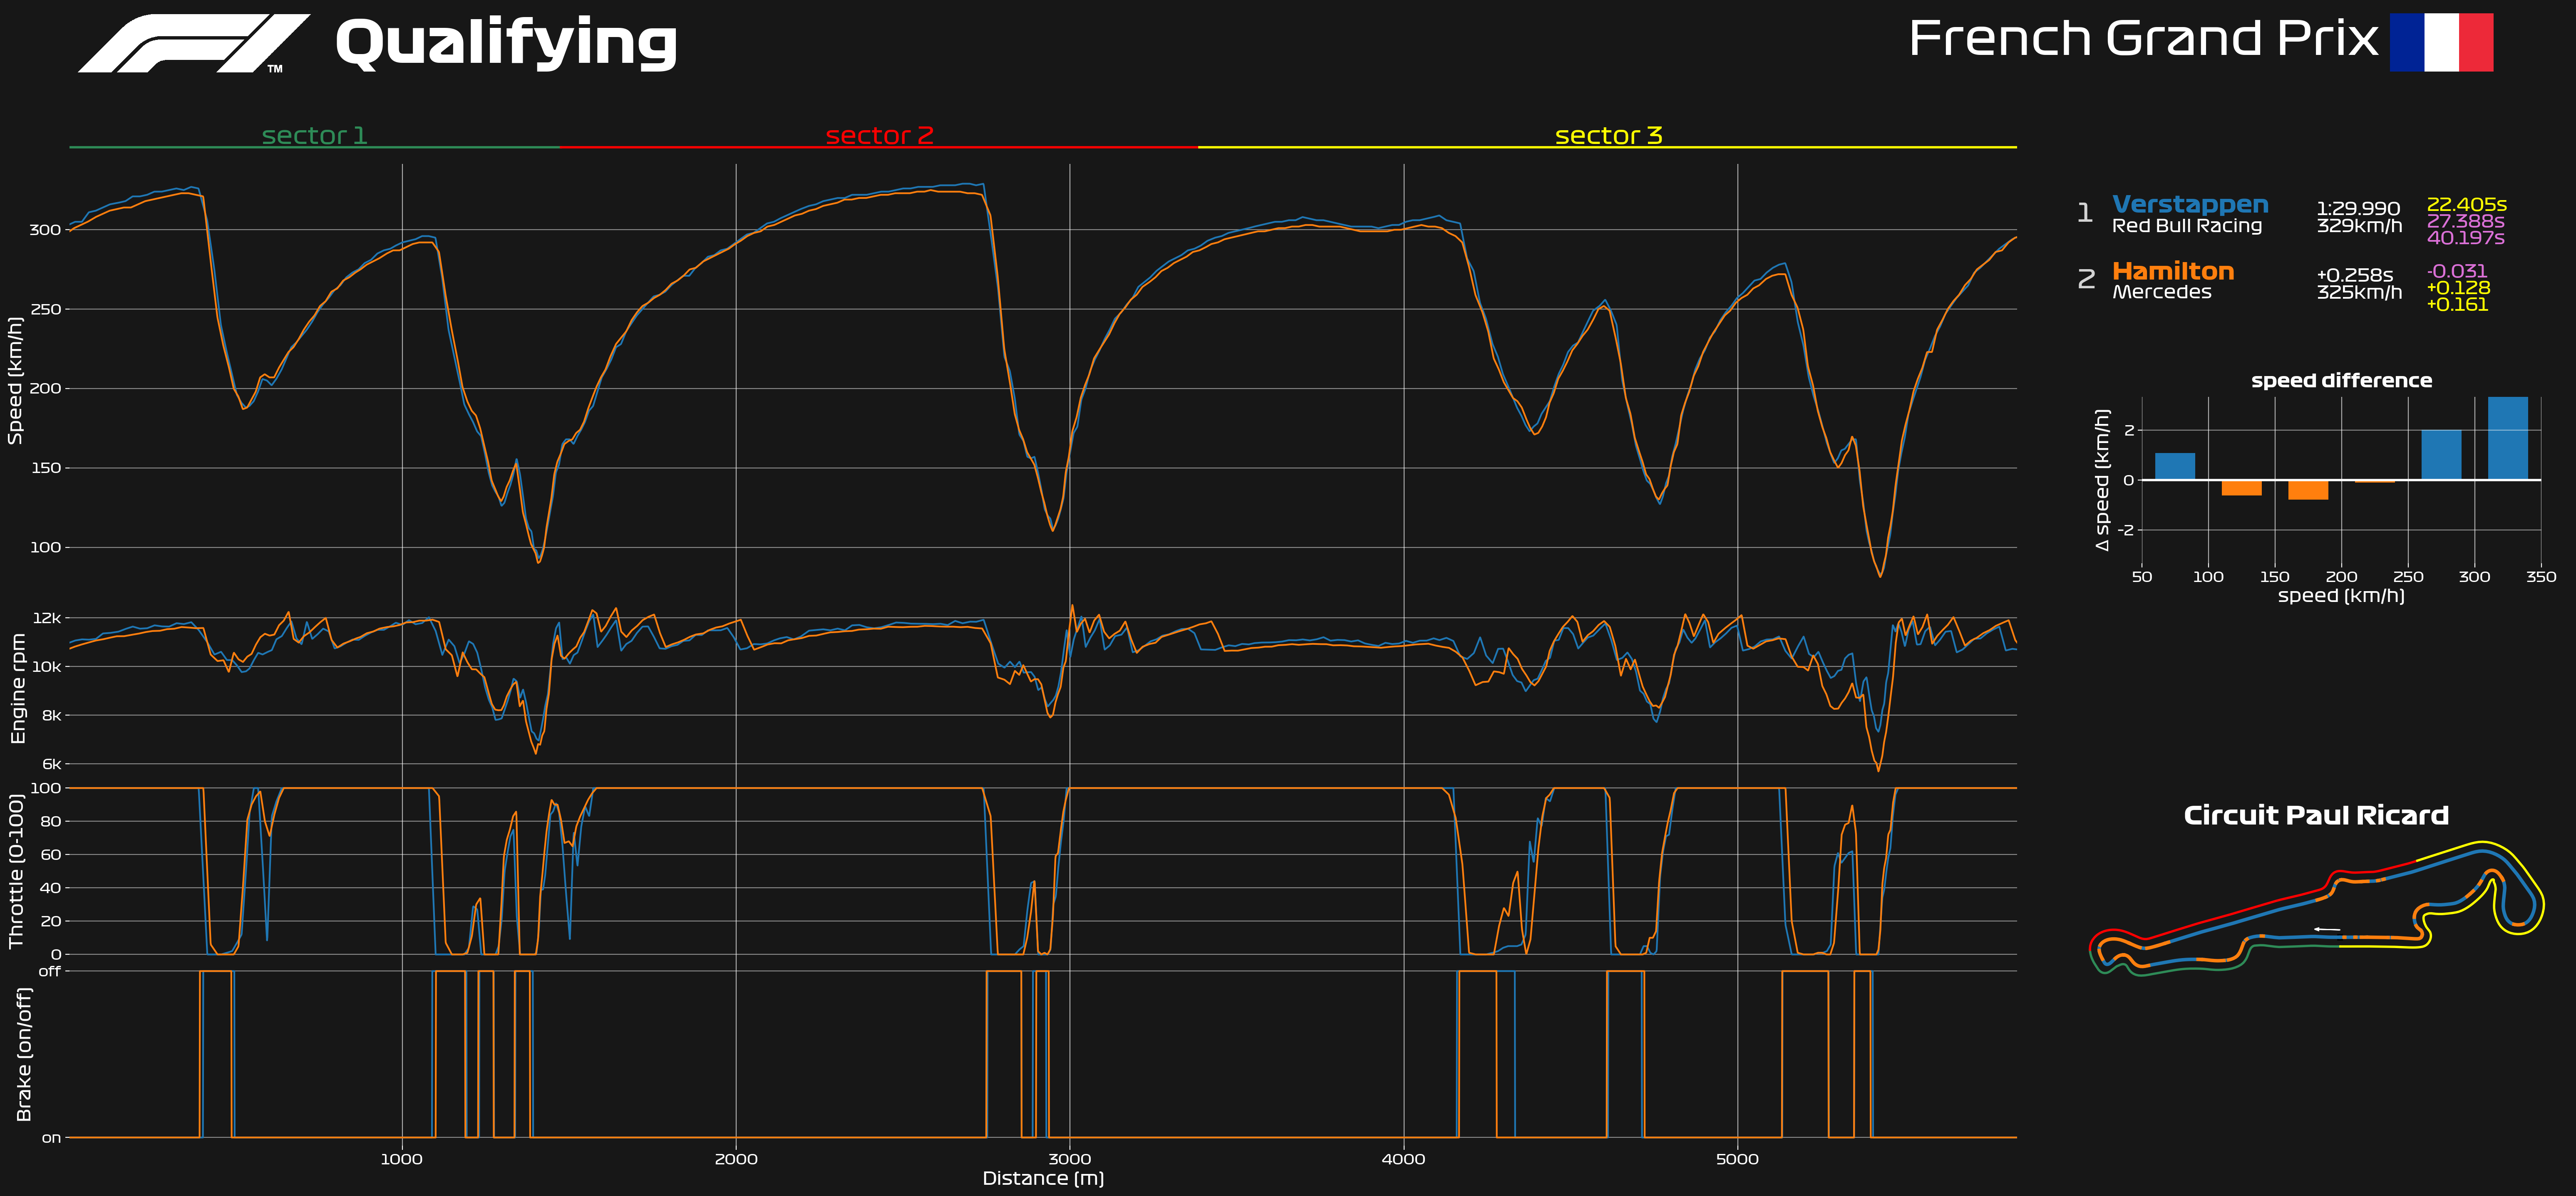
Task: Click position number 2 beside Hamilton
Action: coord(2086,279)
